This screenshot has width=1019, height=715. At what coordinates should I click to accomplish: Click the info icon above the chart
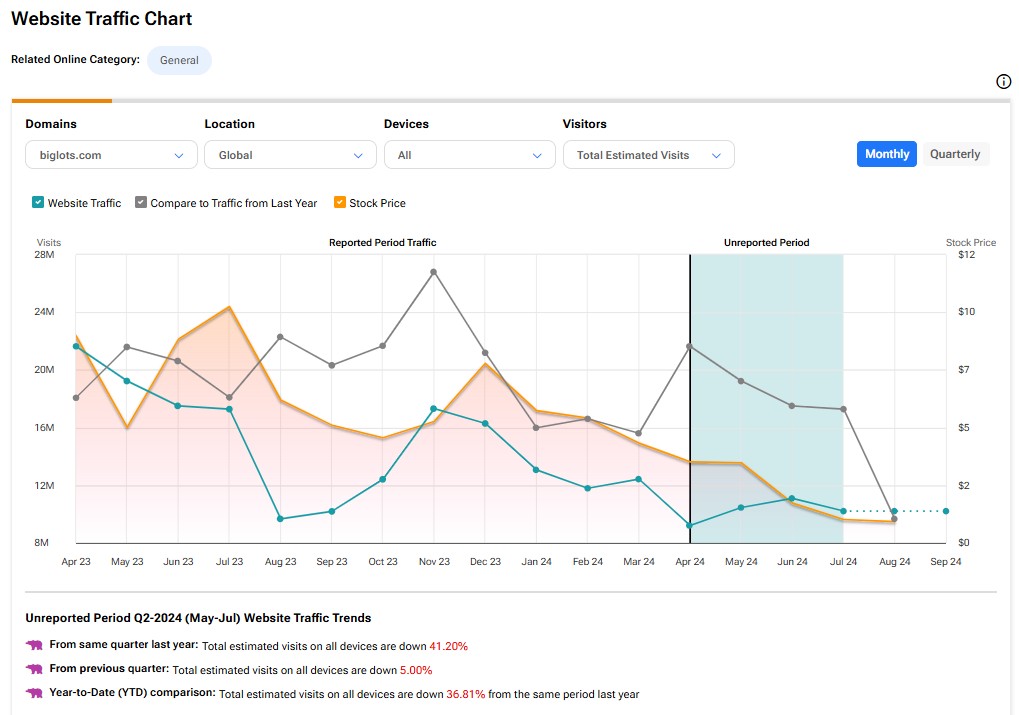point(1004,82)
